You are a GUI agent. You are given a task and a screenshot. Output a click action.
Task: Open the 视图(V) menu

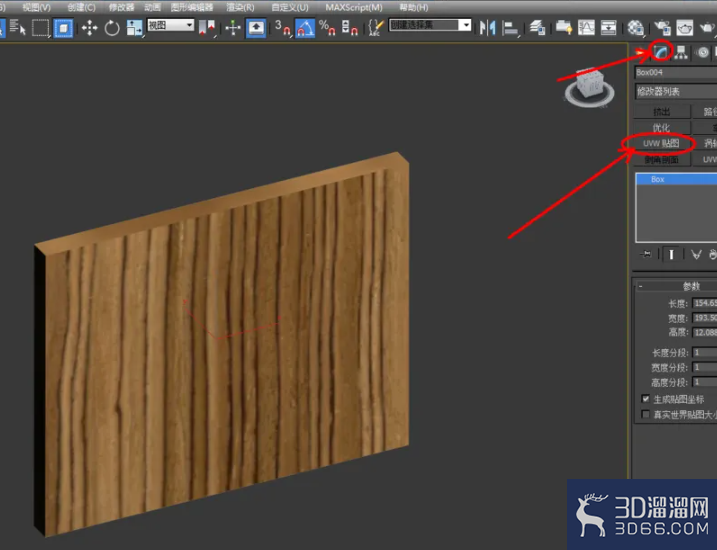coord(37,7)
